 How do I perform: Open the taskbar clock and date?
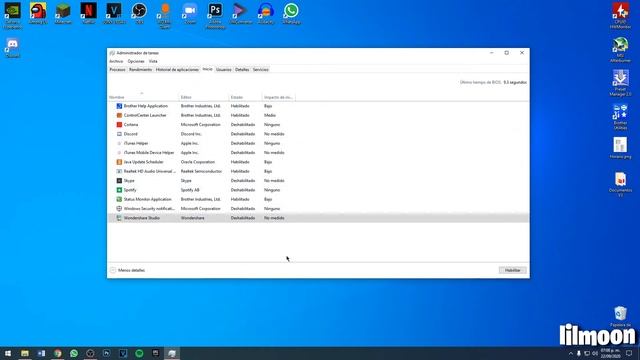[x=611, y=353]
